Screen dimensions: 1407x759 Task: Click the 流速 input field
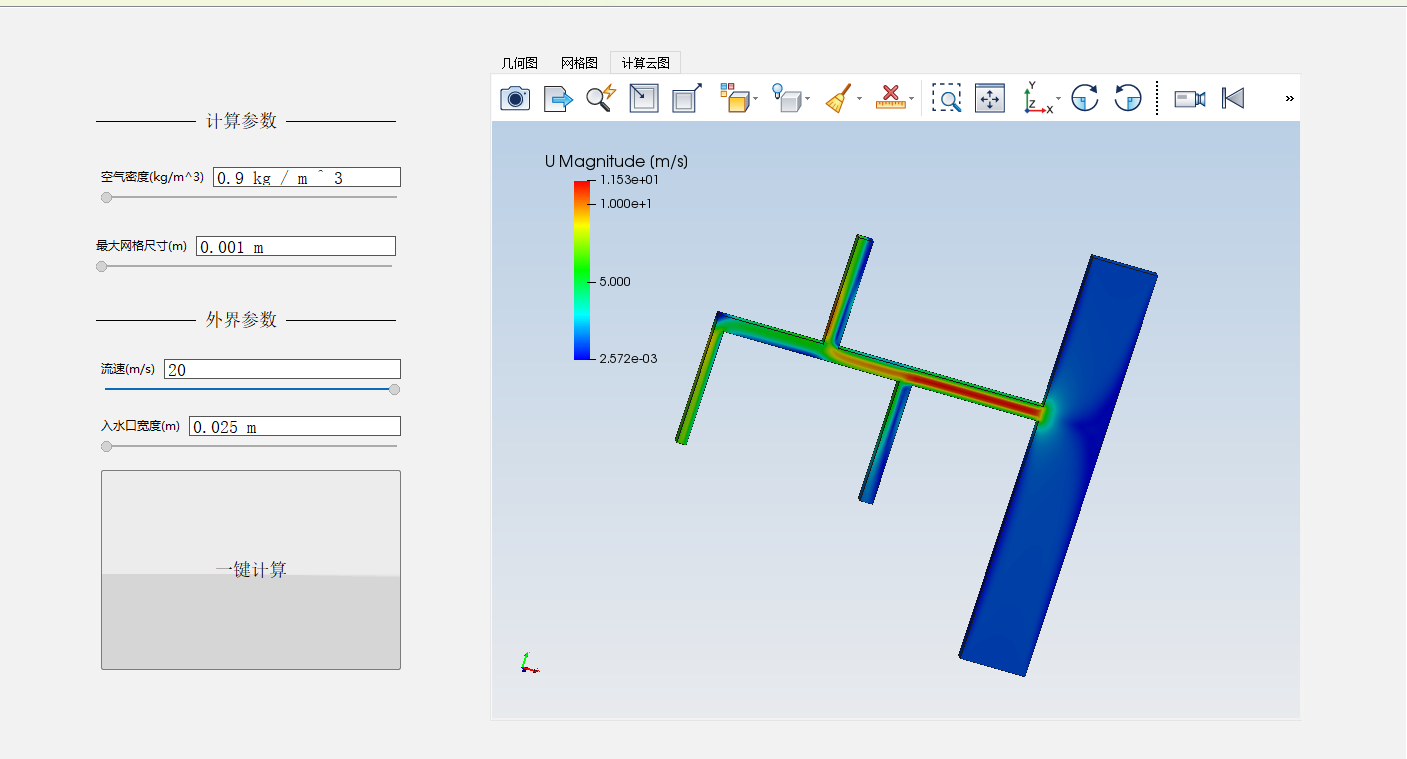pos(282,369)
